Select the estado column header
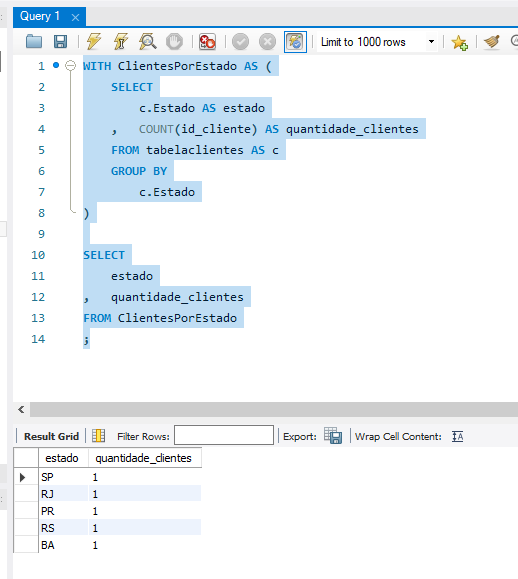 click(62, 458)
